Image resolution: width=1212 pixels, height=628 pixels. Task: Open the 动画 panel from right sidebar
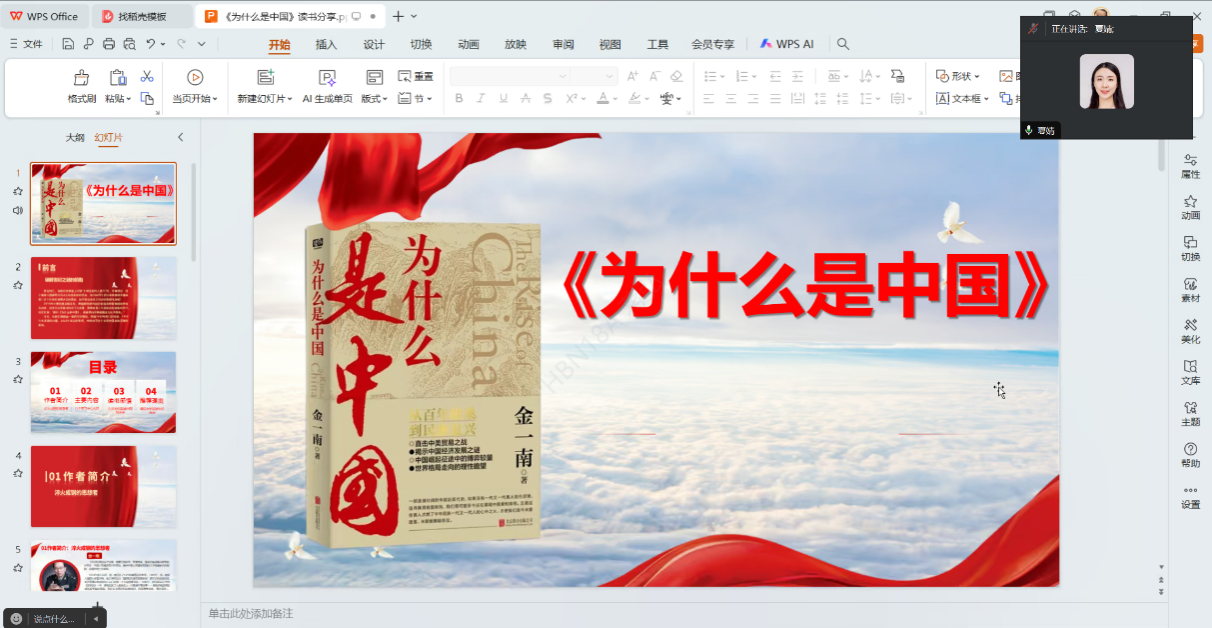click(1190, 207)
